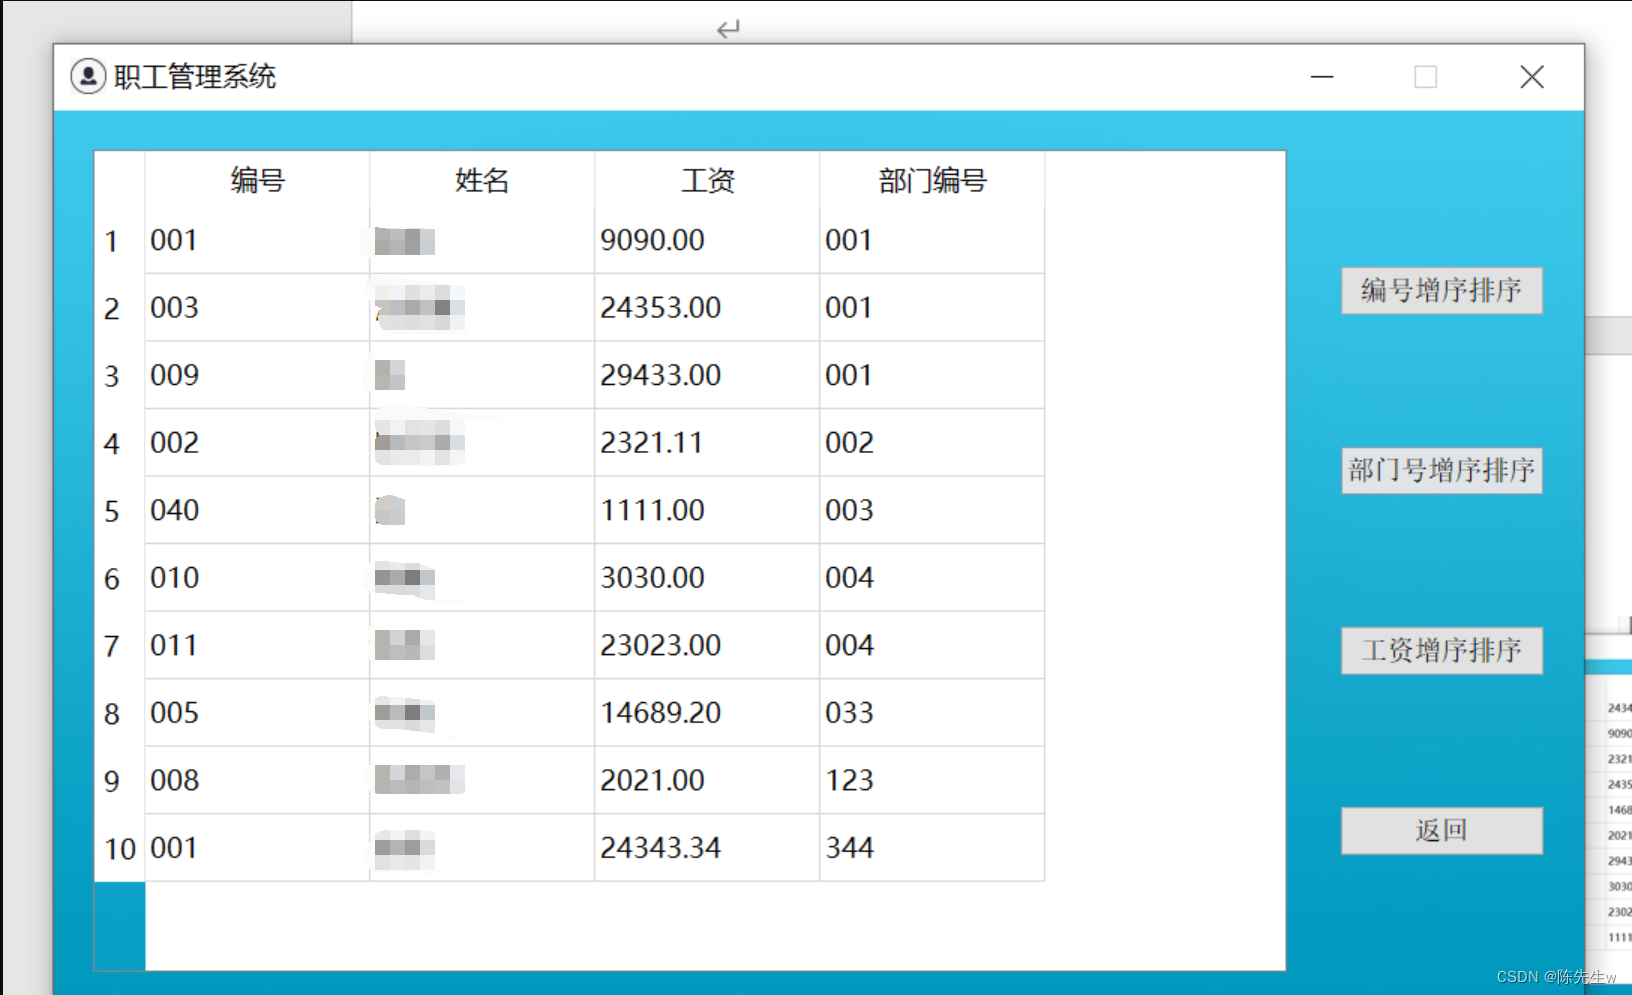This screenshot has height=995, width=1632.
Task: Maximize the 职工管理系统 window
Action: click(x=1426, y=77)
